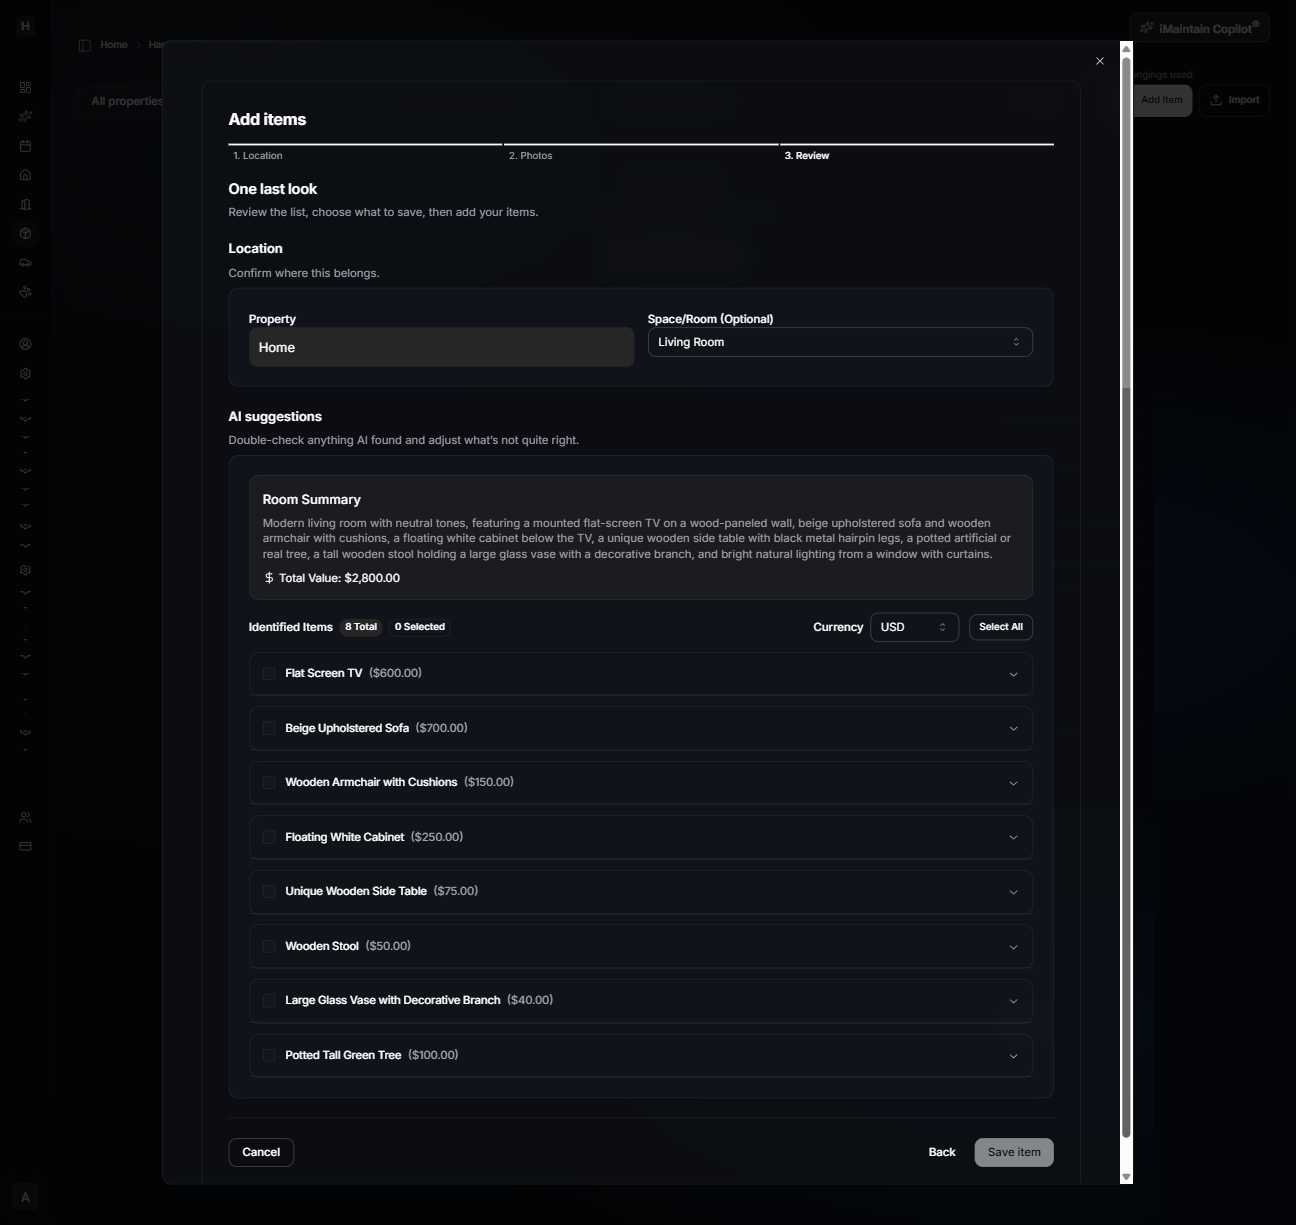The width and height of the screenshot is (1296, 1225).
Task: Check the Wooden Stool checkbox
Action: point(269,945)
